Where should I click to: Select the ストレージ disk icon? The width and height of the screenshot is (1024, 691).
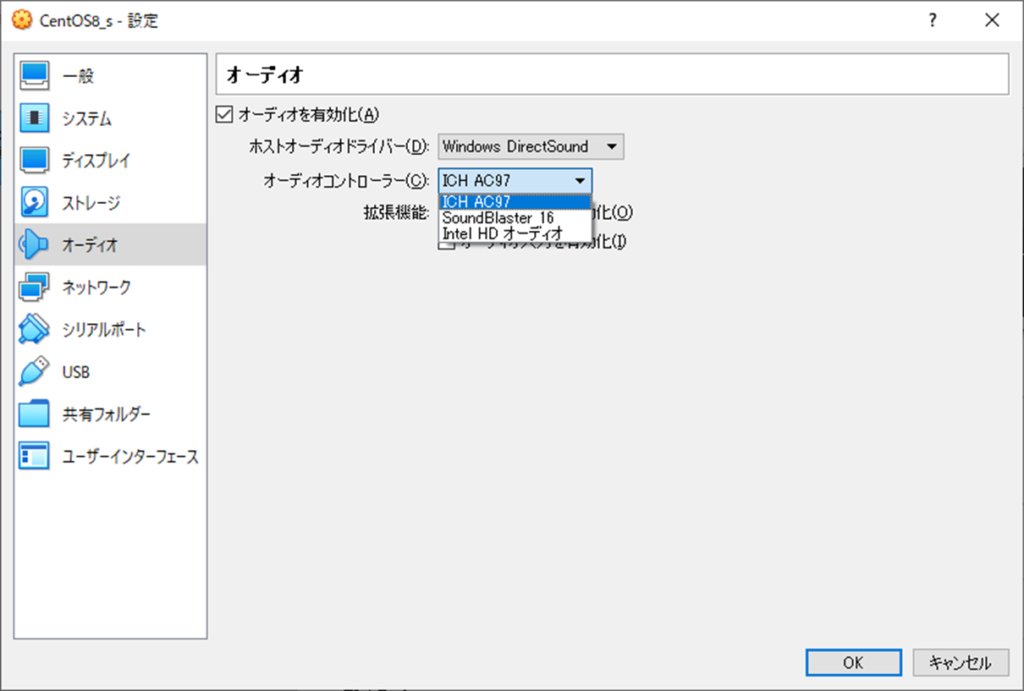pyautogui.click(x=34, y=202)
